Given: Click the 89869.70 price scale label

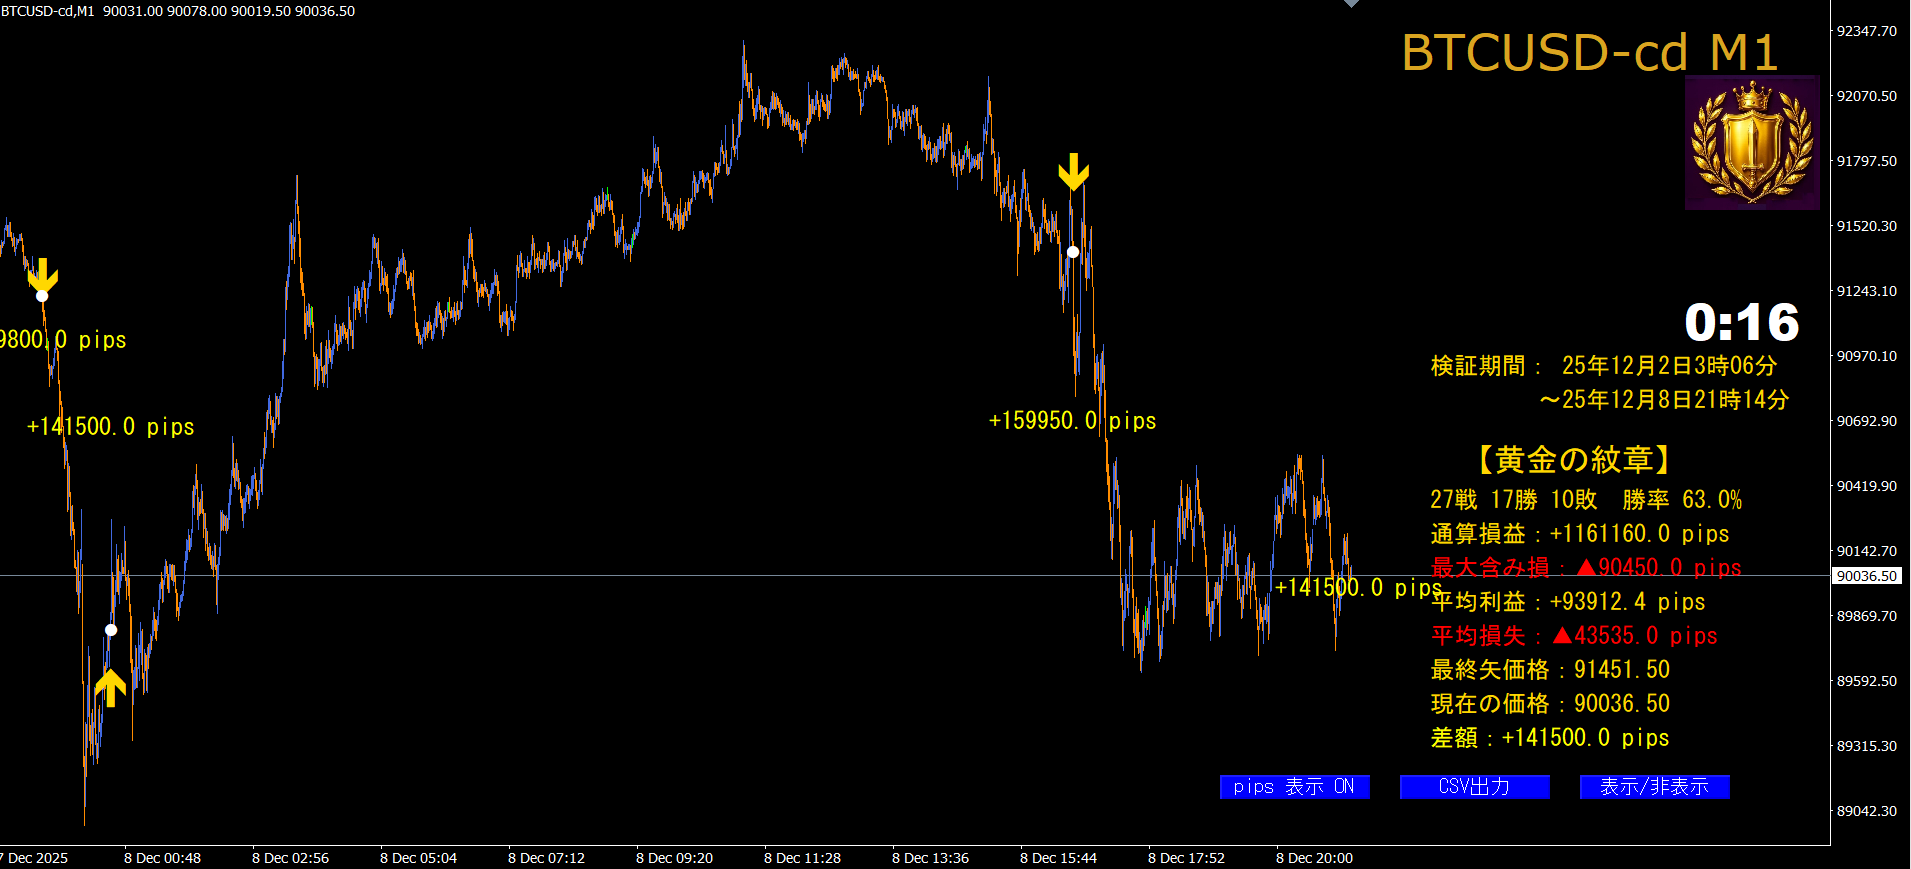Looking at the screenshot, I should (x=1866, y=616).
